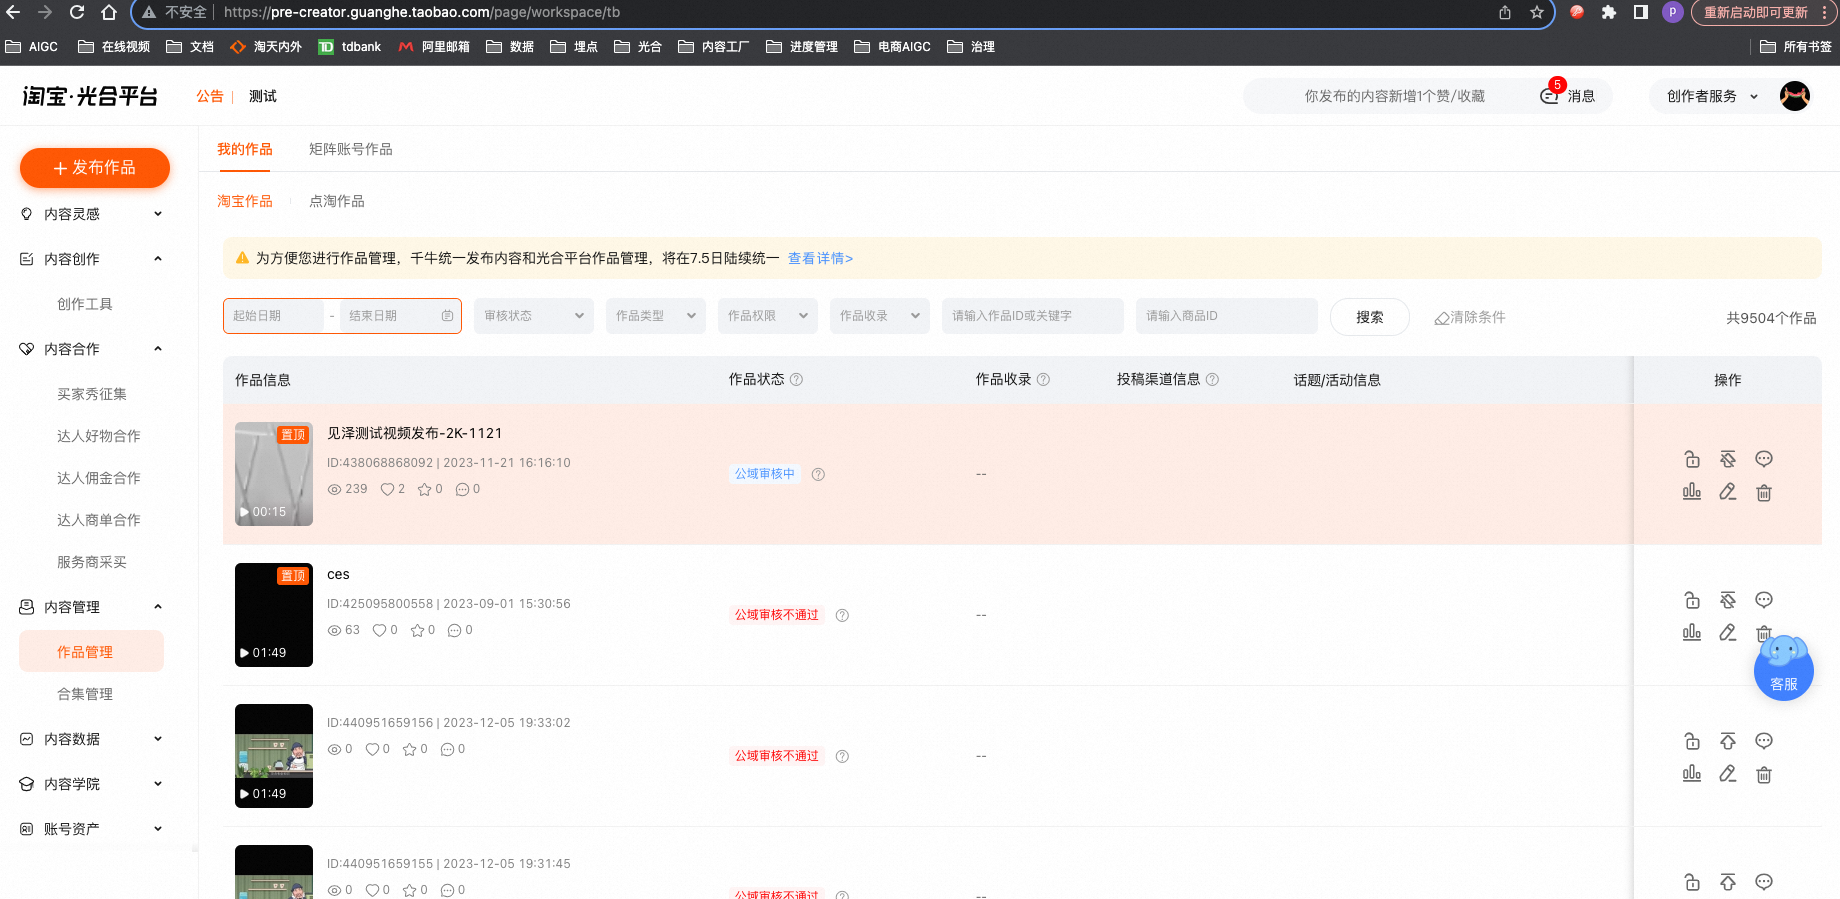Open 查看详情 link in notice
This screenshot has height=899, width=1840.
pos(820,258)
